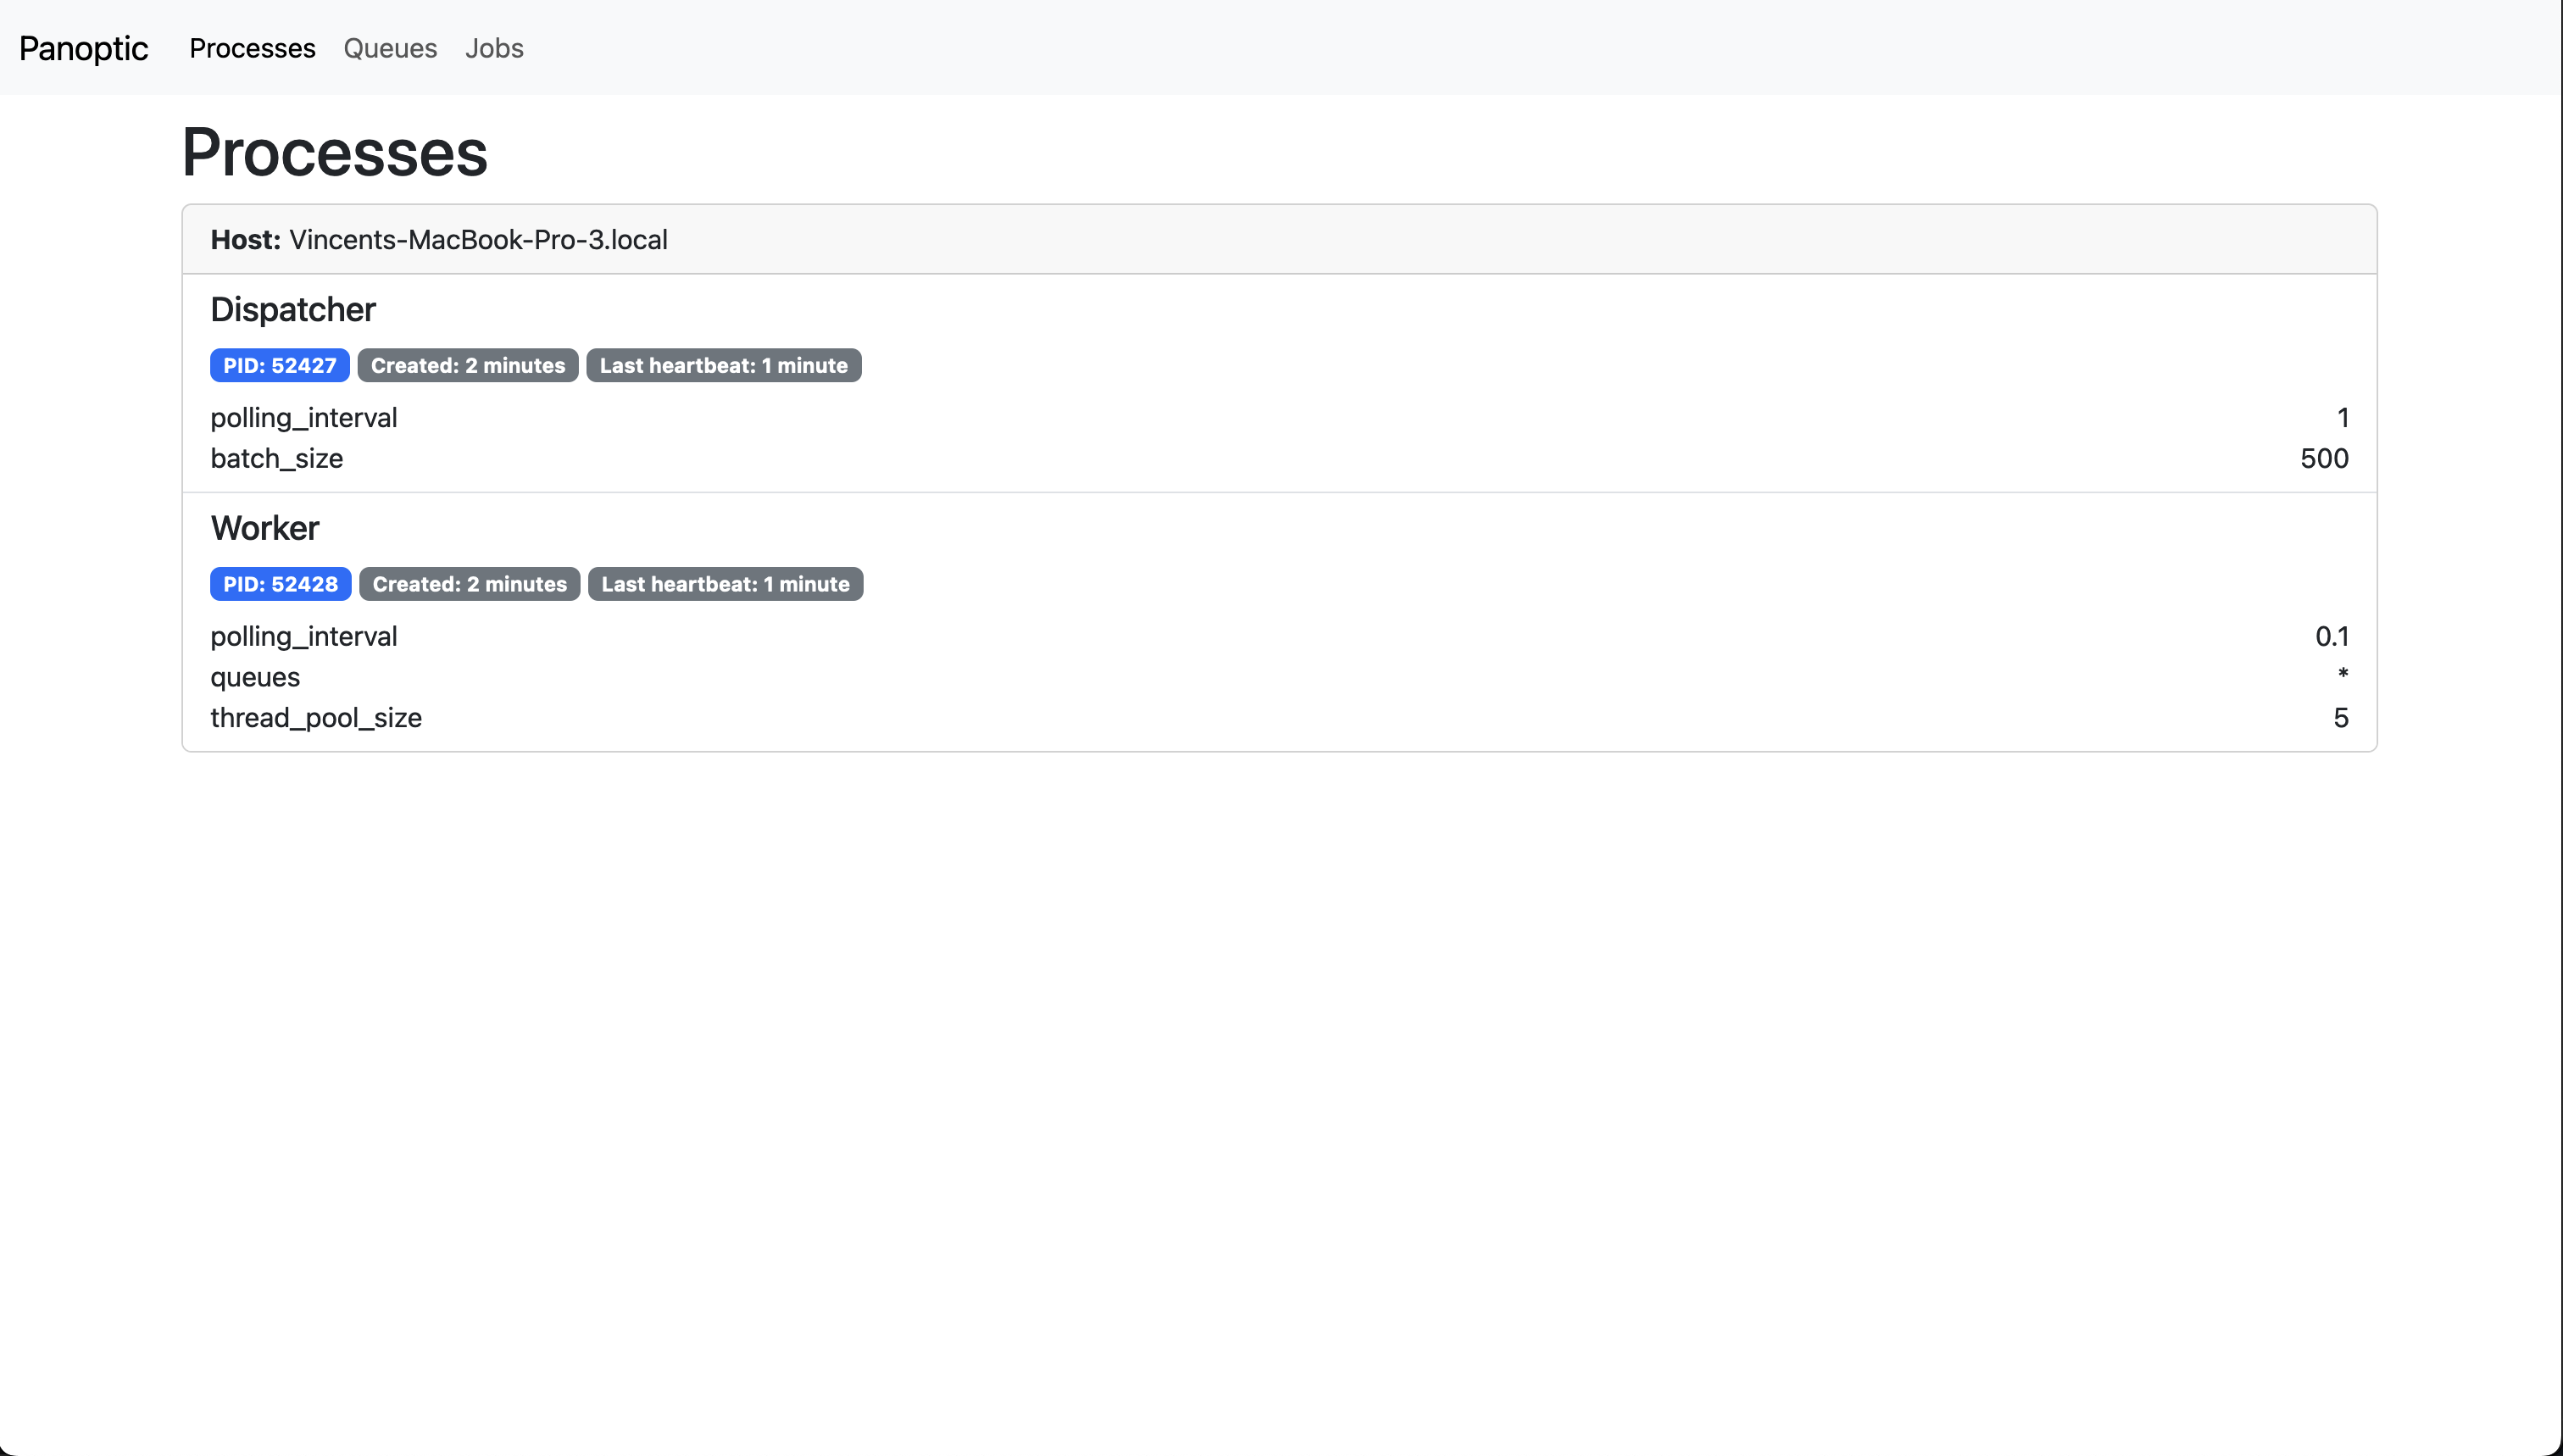Viewport: 2563px width, 1456px height.
Task: Click Worker polling_interval value 0.1
Action: [x=2331, y=637]
